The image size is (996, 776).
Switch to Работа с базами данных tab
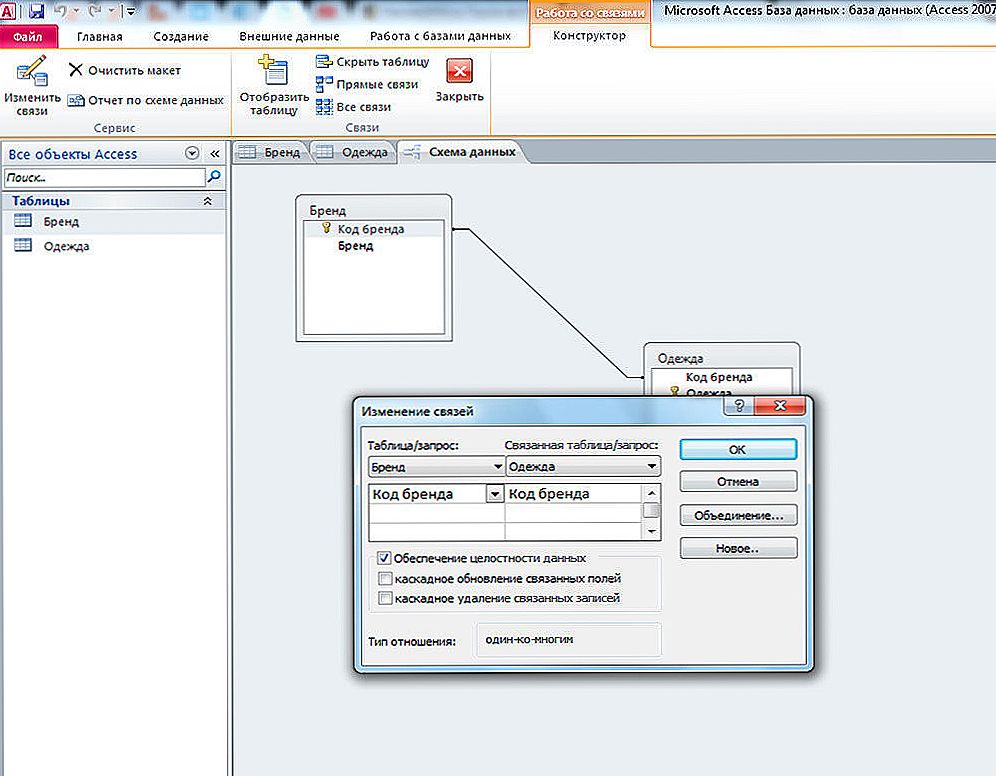tap(440, 36)
